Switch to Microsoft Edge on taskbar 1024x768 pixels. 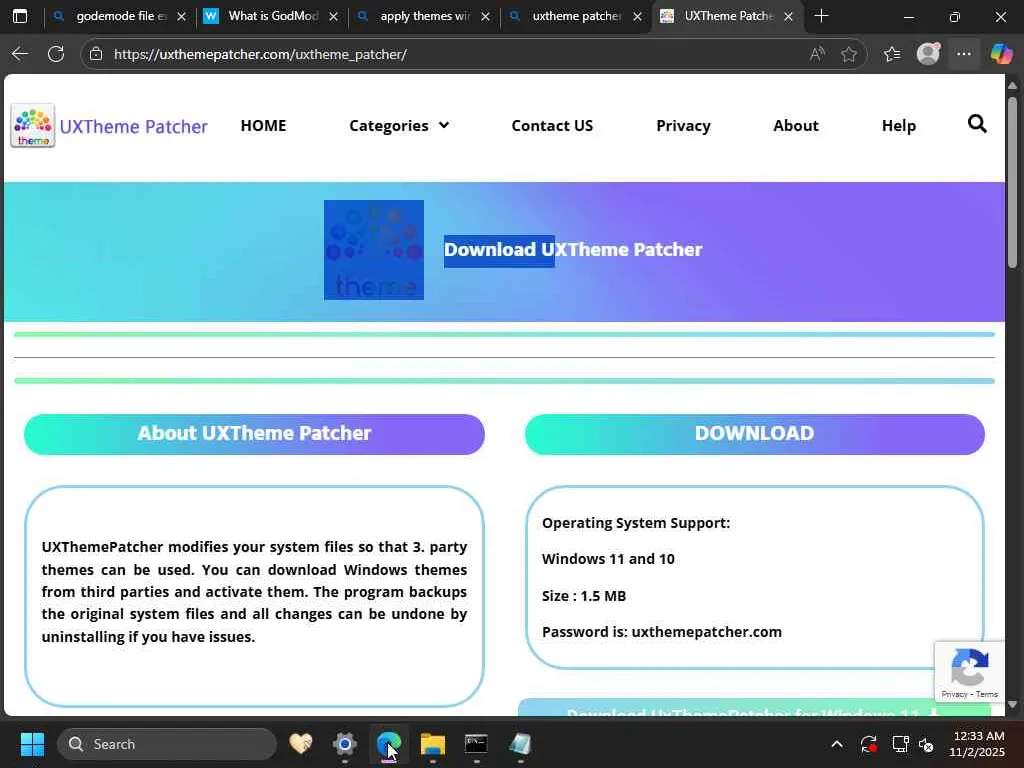(x=389, y=744)
